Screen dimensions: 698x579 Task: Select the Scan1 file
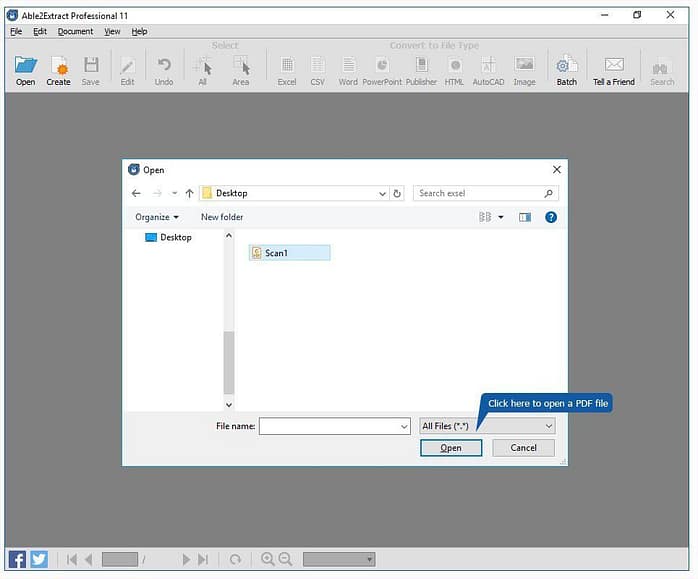tap(289, 253)
